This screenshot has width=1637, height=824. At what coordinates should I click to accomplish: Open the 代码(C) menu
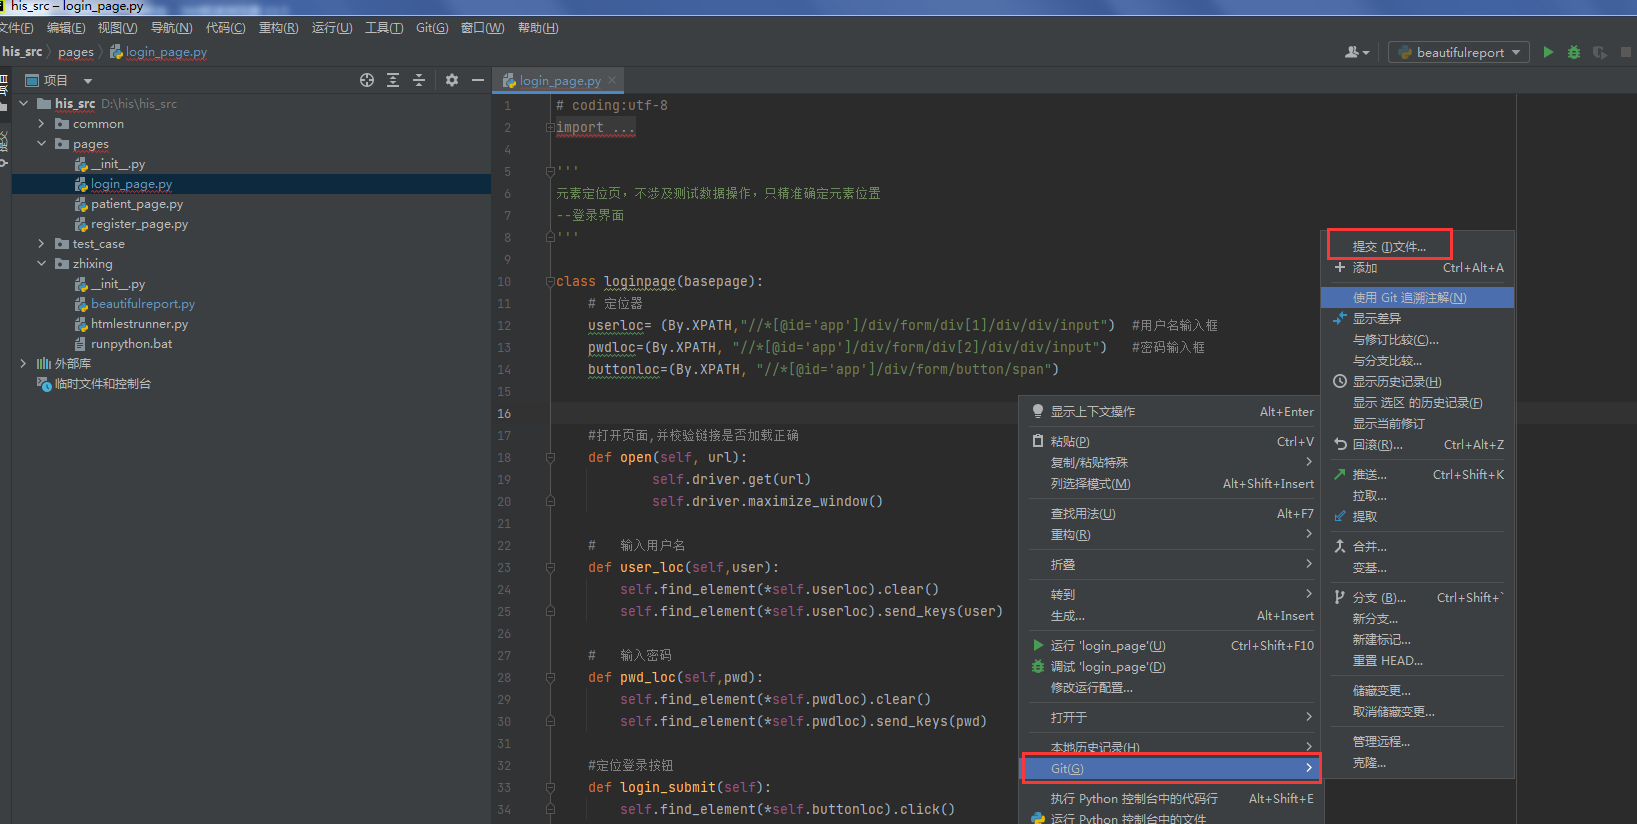tap(225, 28)
